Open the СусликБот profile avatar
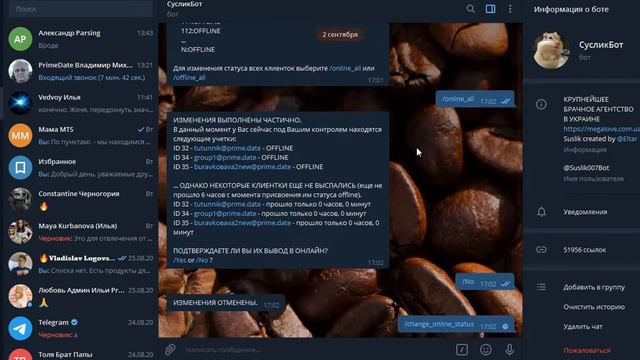This screenshot has width=640, height=360. pos(551,50)
